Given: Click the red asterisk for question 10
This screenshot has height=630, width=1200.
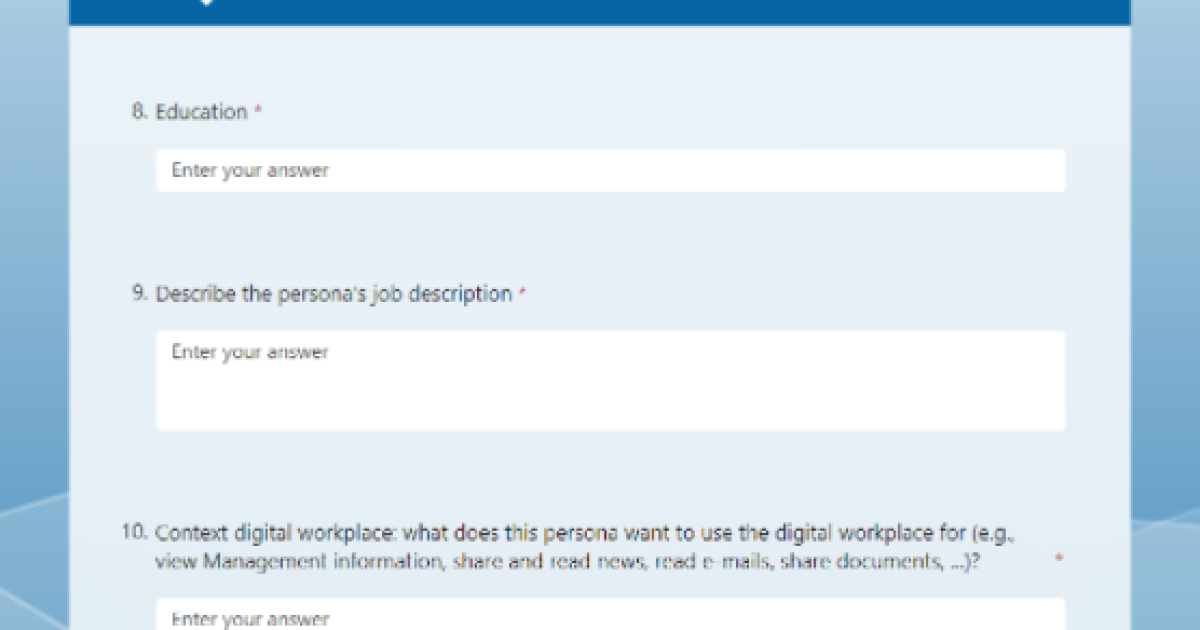Looking at the screenshot, I should 1058,558.
